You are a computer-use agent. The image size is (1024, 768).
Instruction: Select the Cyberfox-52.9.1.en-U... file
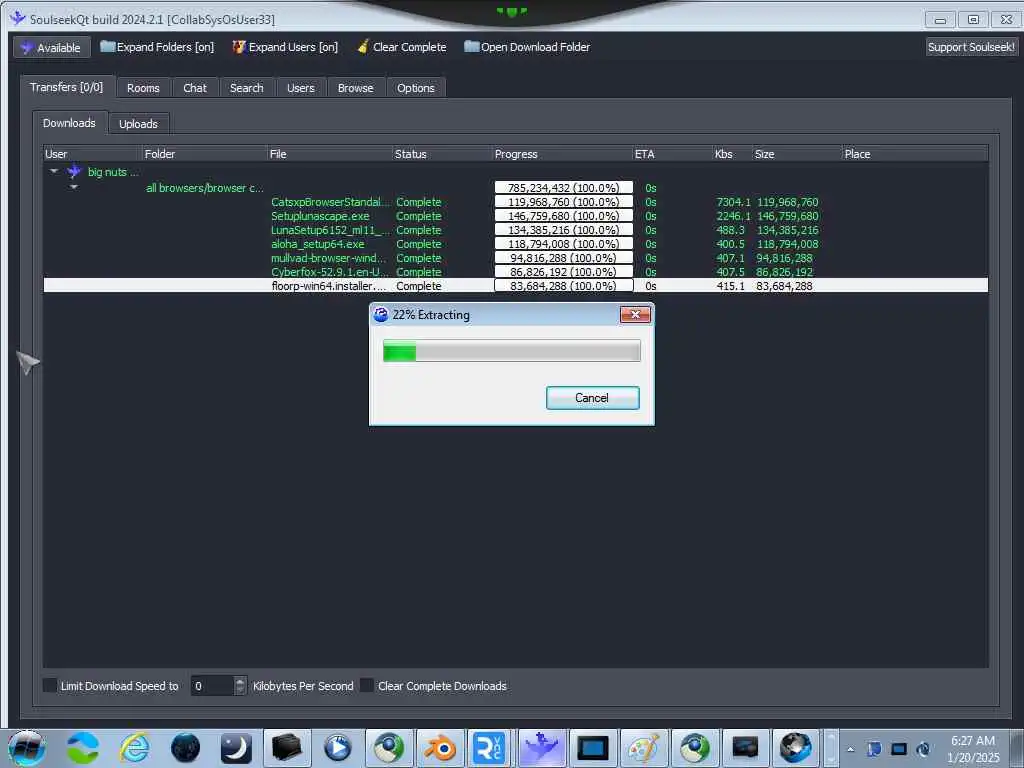click(515, 272)
